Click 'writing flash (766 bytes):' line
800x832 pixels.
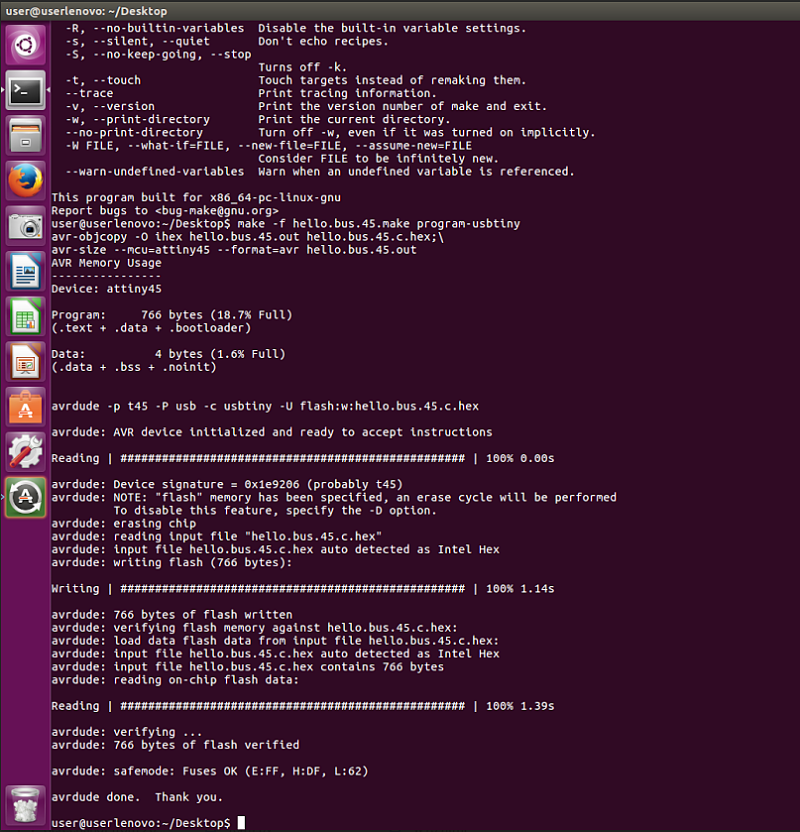pyautogui.click(x=171, y=562)
